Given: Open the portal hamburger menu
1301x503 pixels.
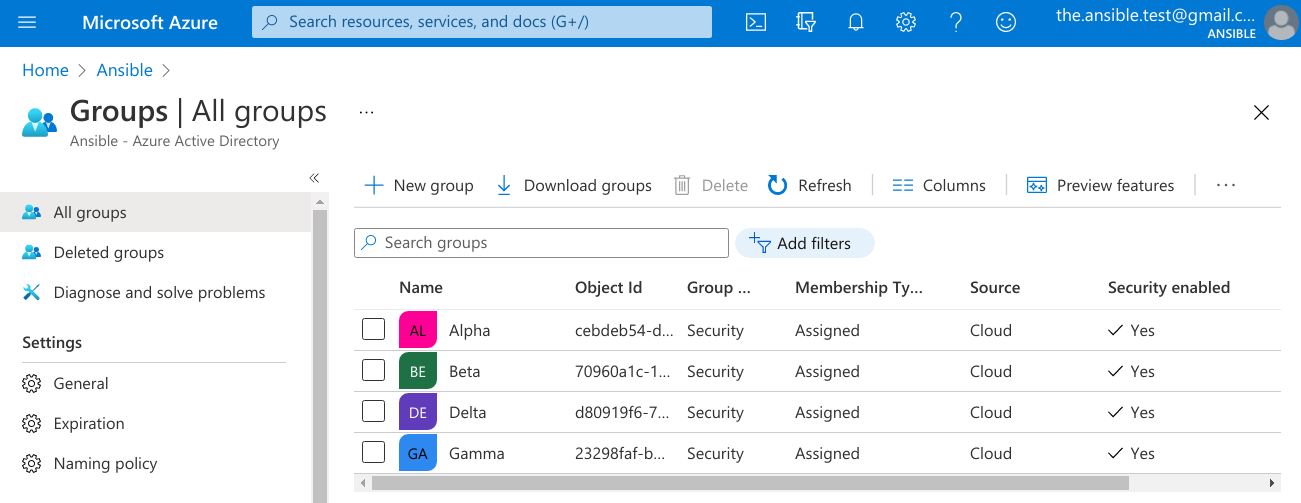Looking at the screenshot, I should tap(27, 22).
